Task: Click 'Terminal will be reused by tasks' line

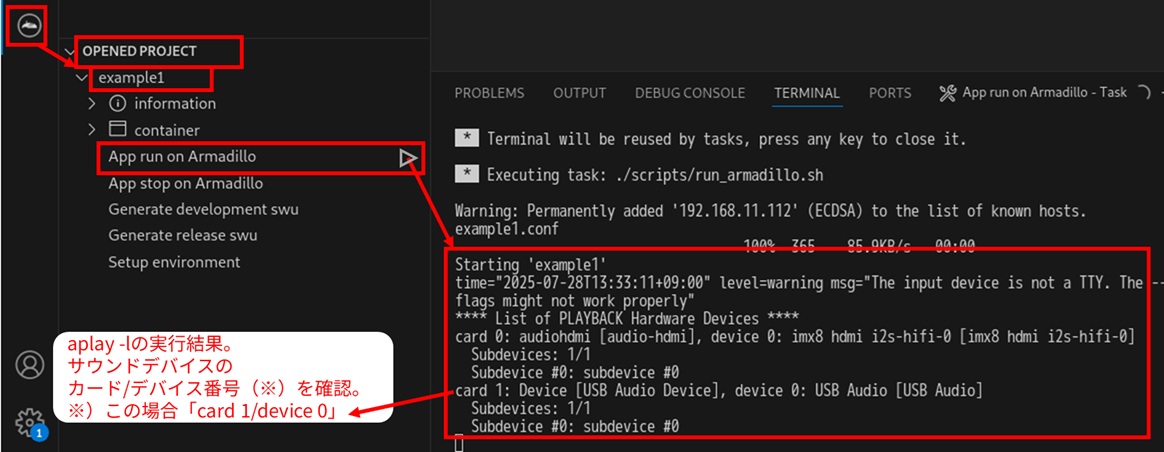Action: [x=727, y=139]
